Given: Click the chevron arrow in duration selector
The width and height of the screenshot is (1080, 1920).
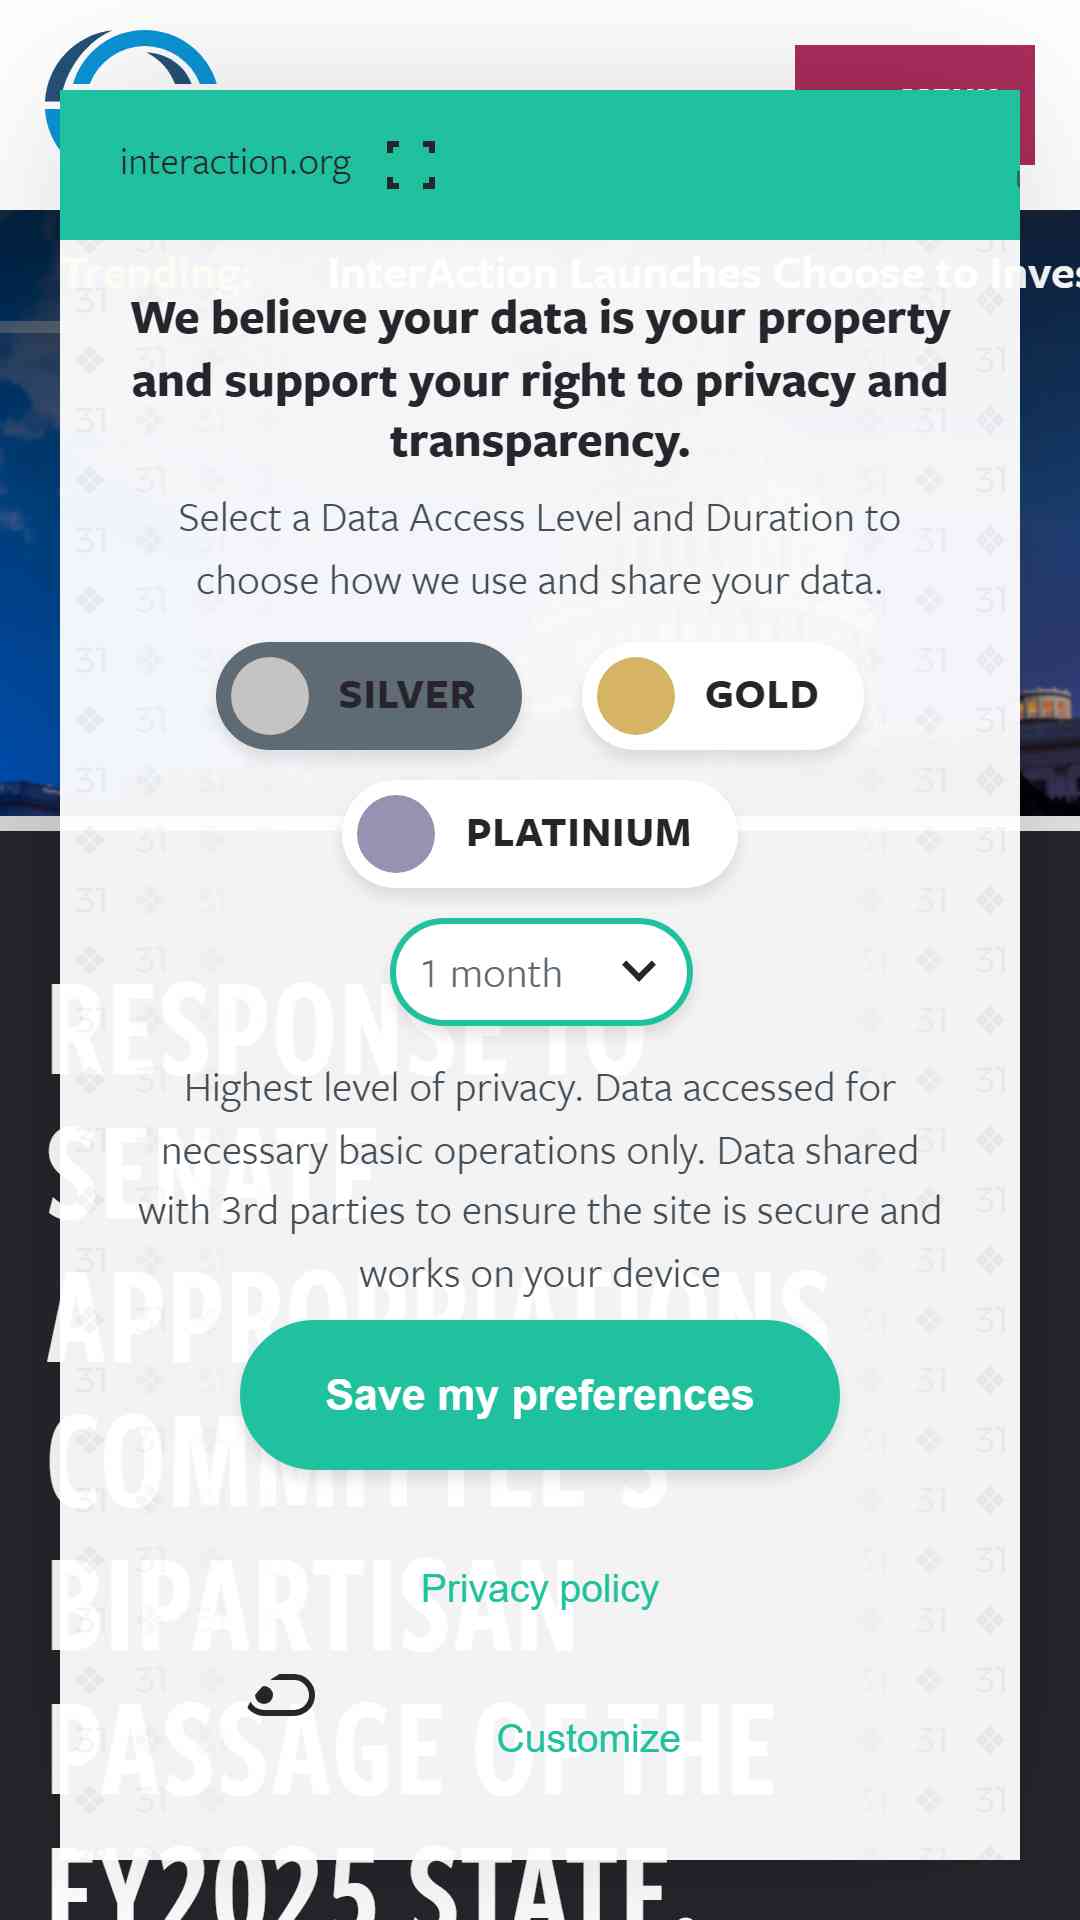Looking at the screenshot, I should pyautogui.click(x=638, y=971).
